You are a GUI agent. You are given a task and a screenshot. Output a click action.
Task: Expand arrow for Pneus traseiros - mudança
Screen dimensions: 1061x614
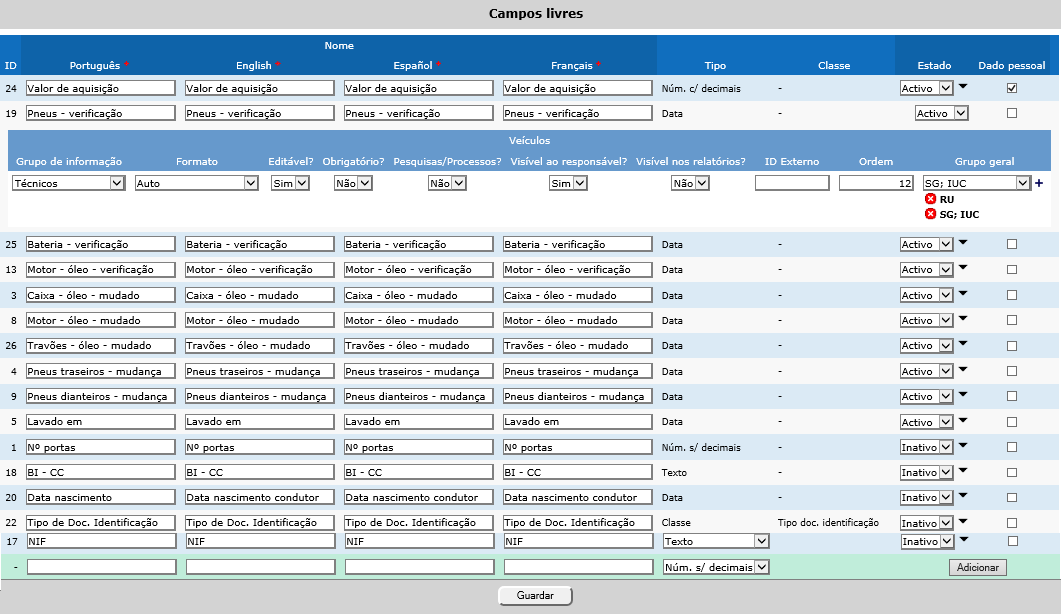click(964, 369)
